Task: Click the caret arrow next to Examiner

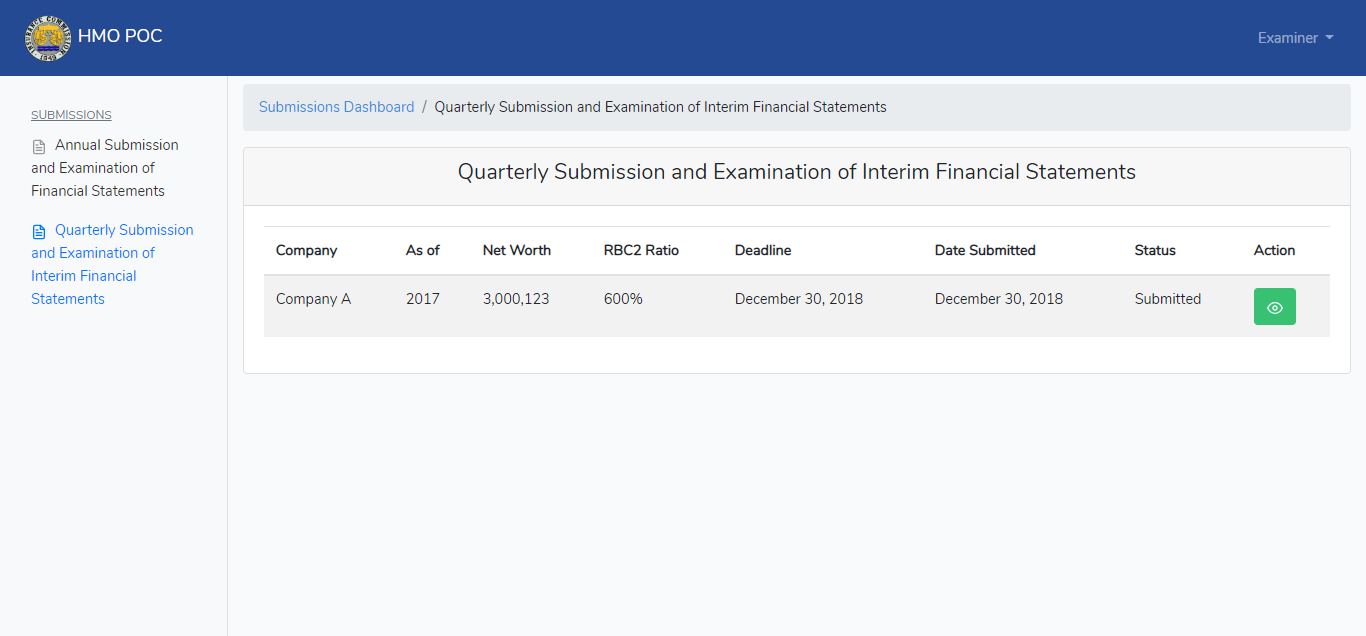Action: coord(1329,38)
